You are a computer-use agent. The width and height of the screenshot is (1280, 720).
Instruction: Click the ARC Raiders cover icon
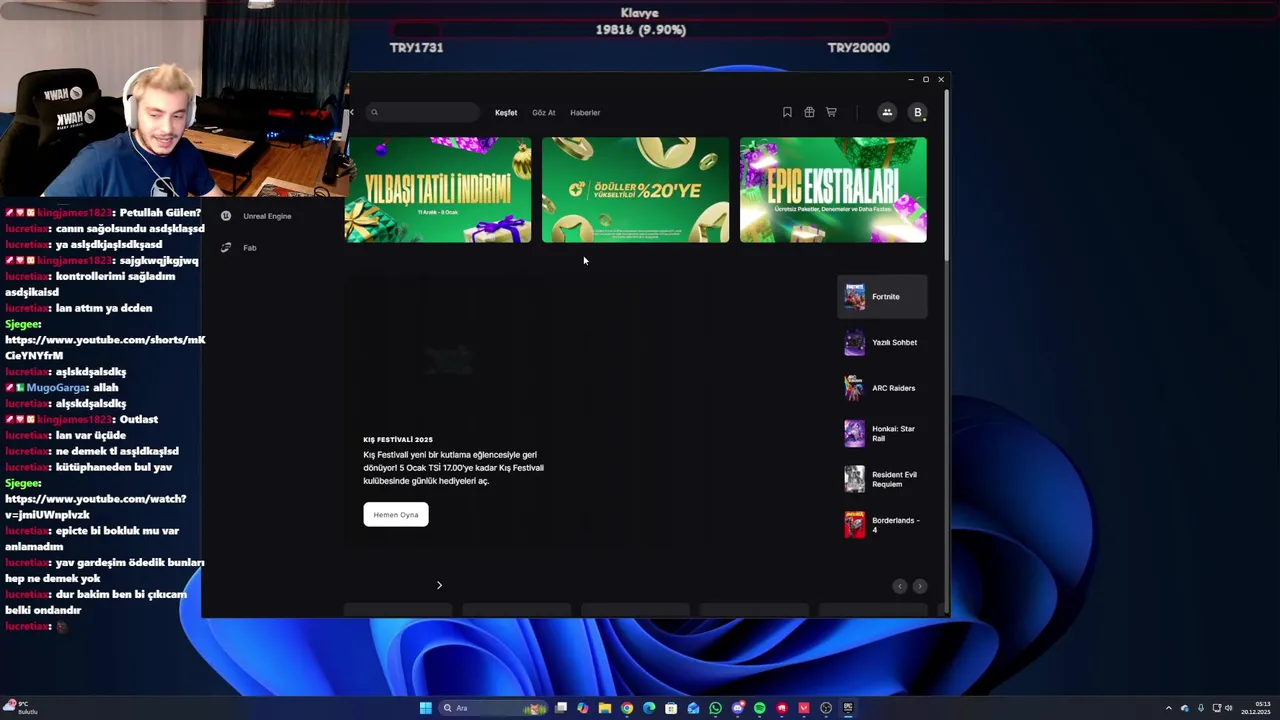854,388
